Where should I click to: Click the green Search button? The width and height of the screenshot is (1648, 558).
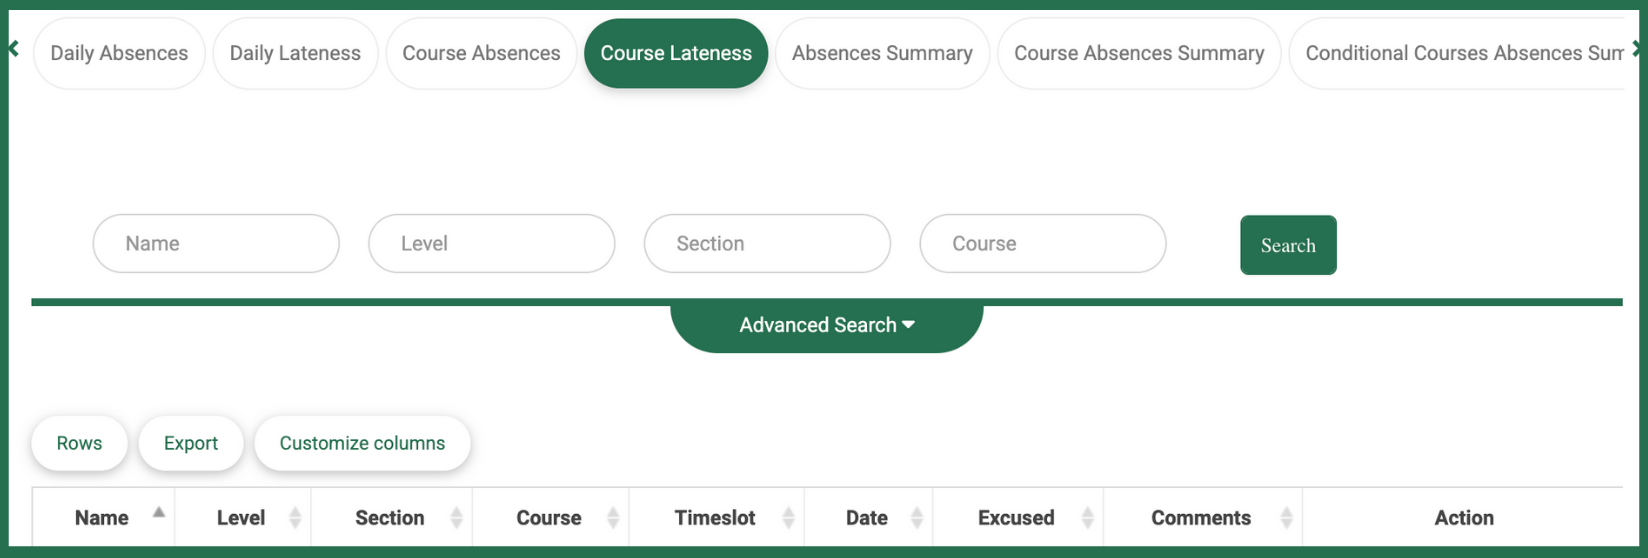pos(1288,245)
